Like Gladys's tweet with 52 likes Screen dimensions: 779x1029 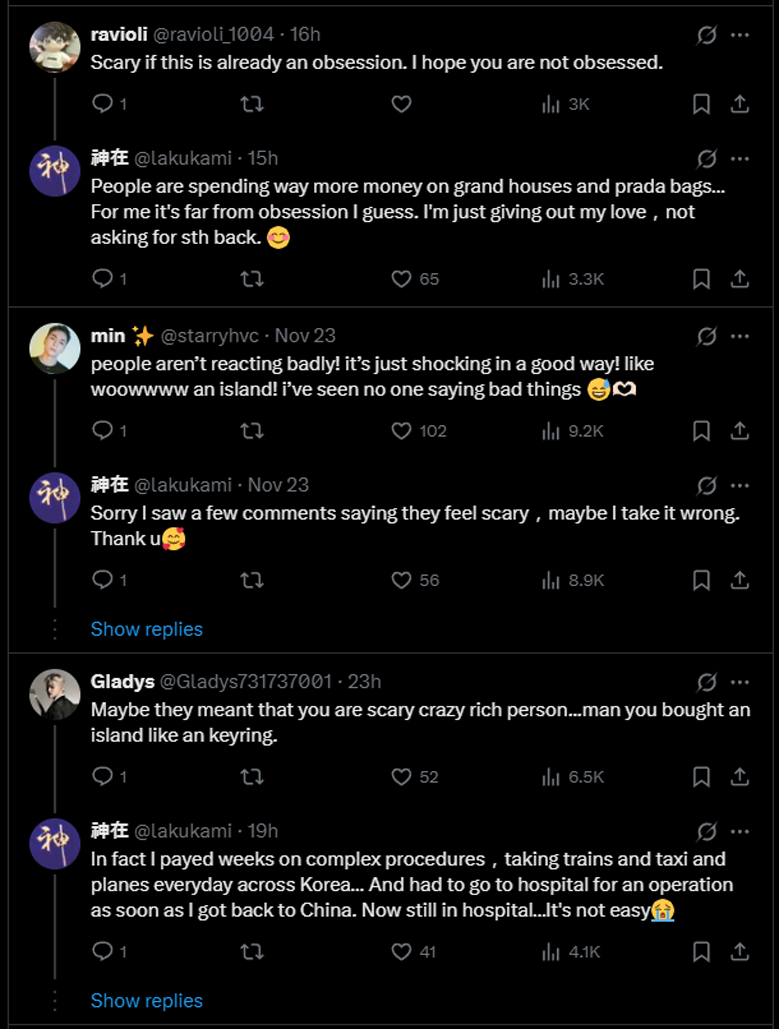(401, 777)
